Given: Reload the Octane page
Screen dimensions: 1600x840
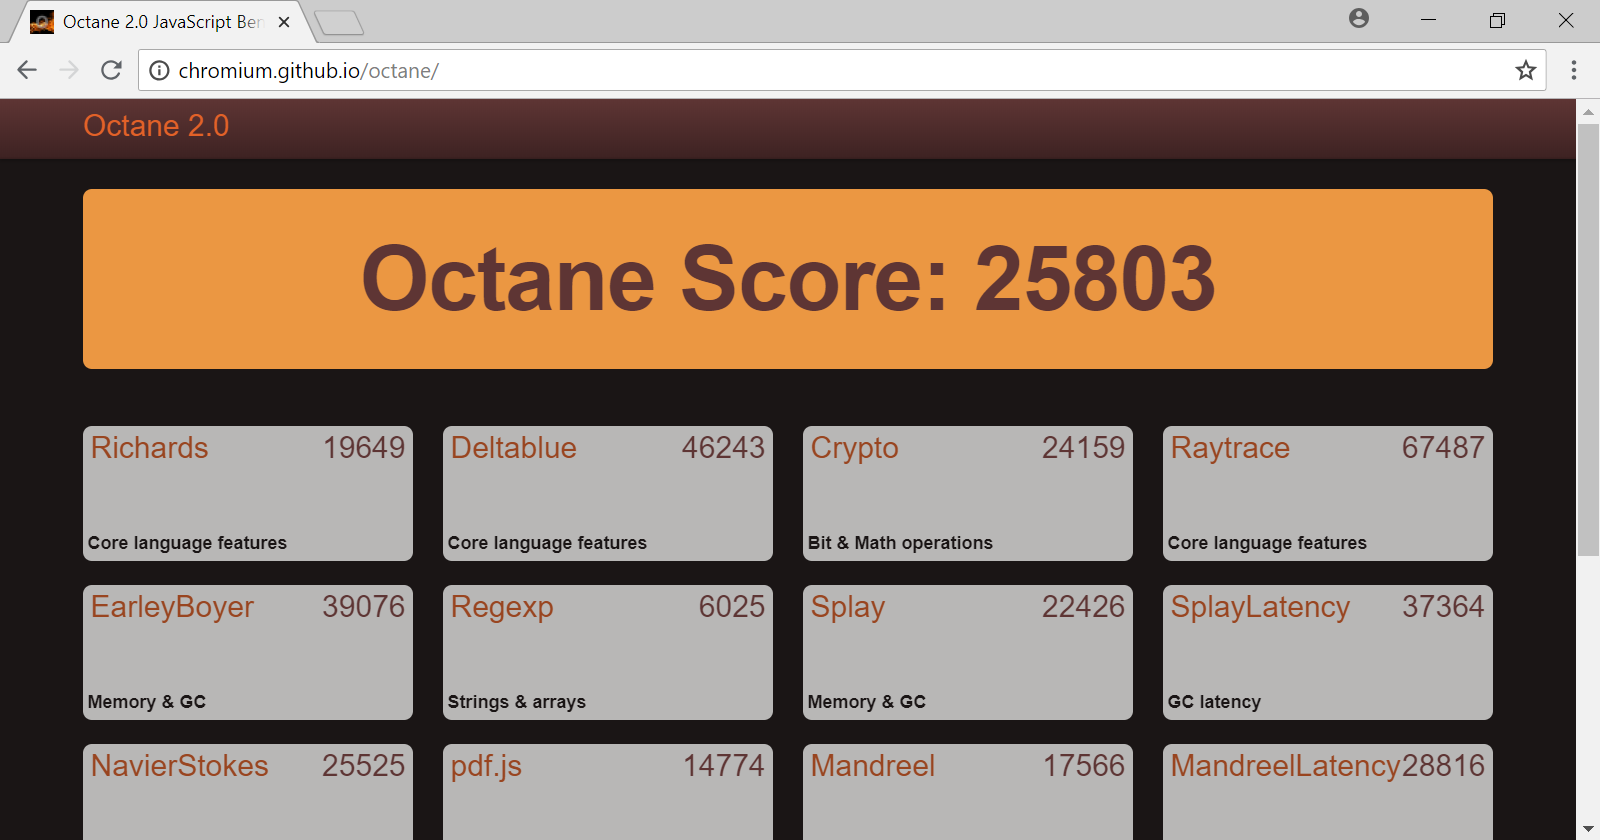Looking at the screenshot, I should (x=111, y=70).
